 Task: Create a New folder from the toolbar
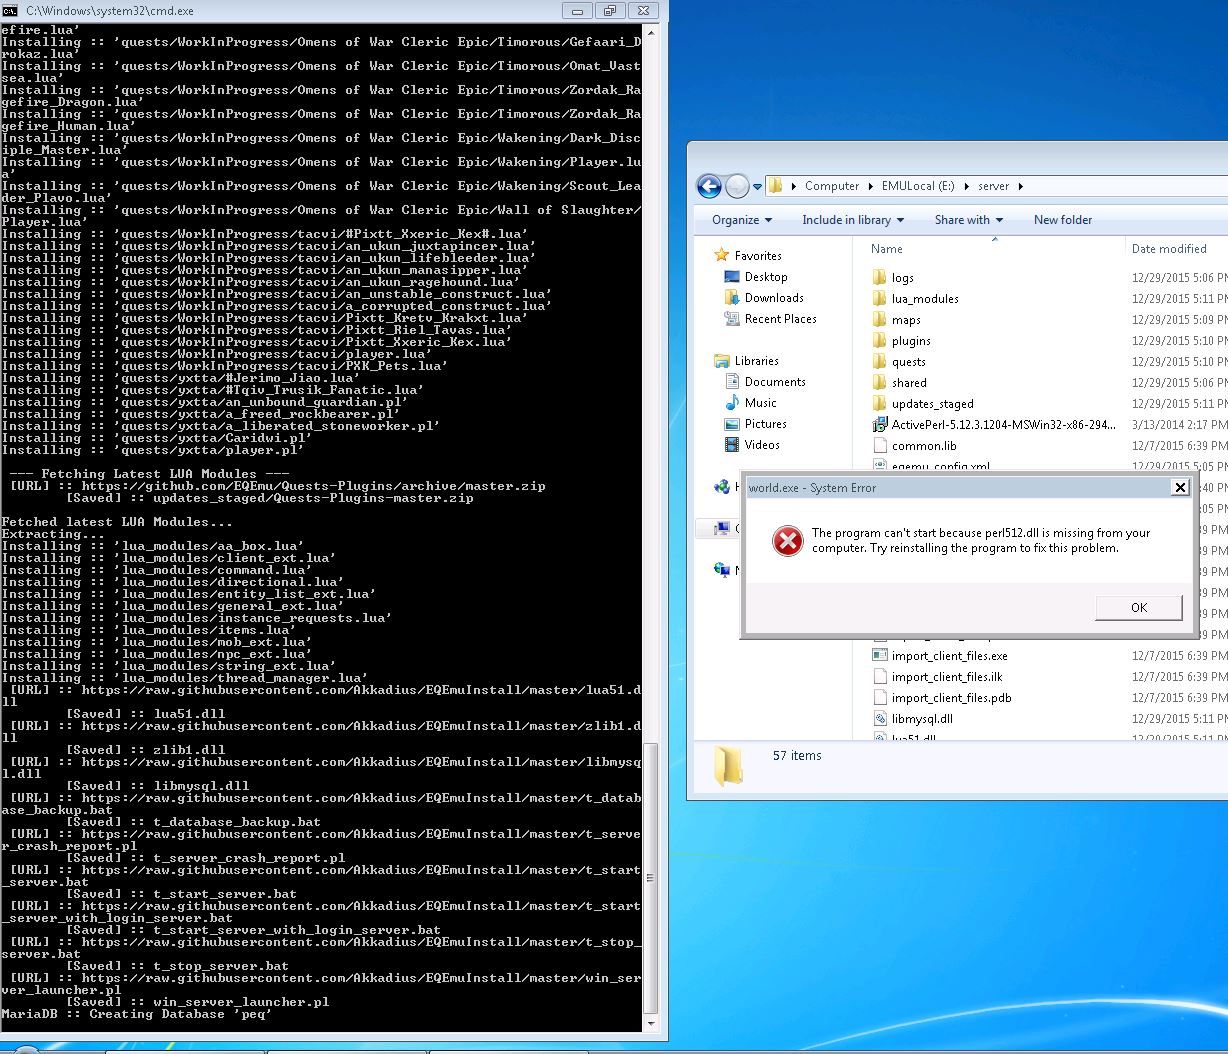(1063, 220)
